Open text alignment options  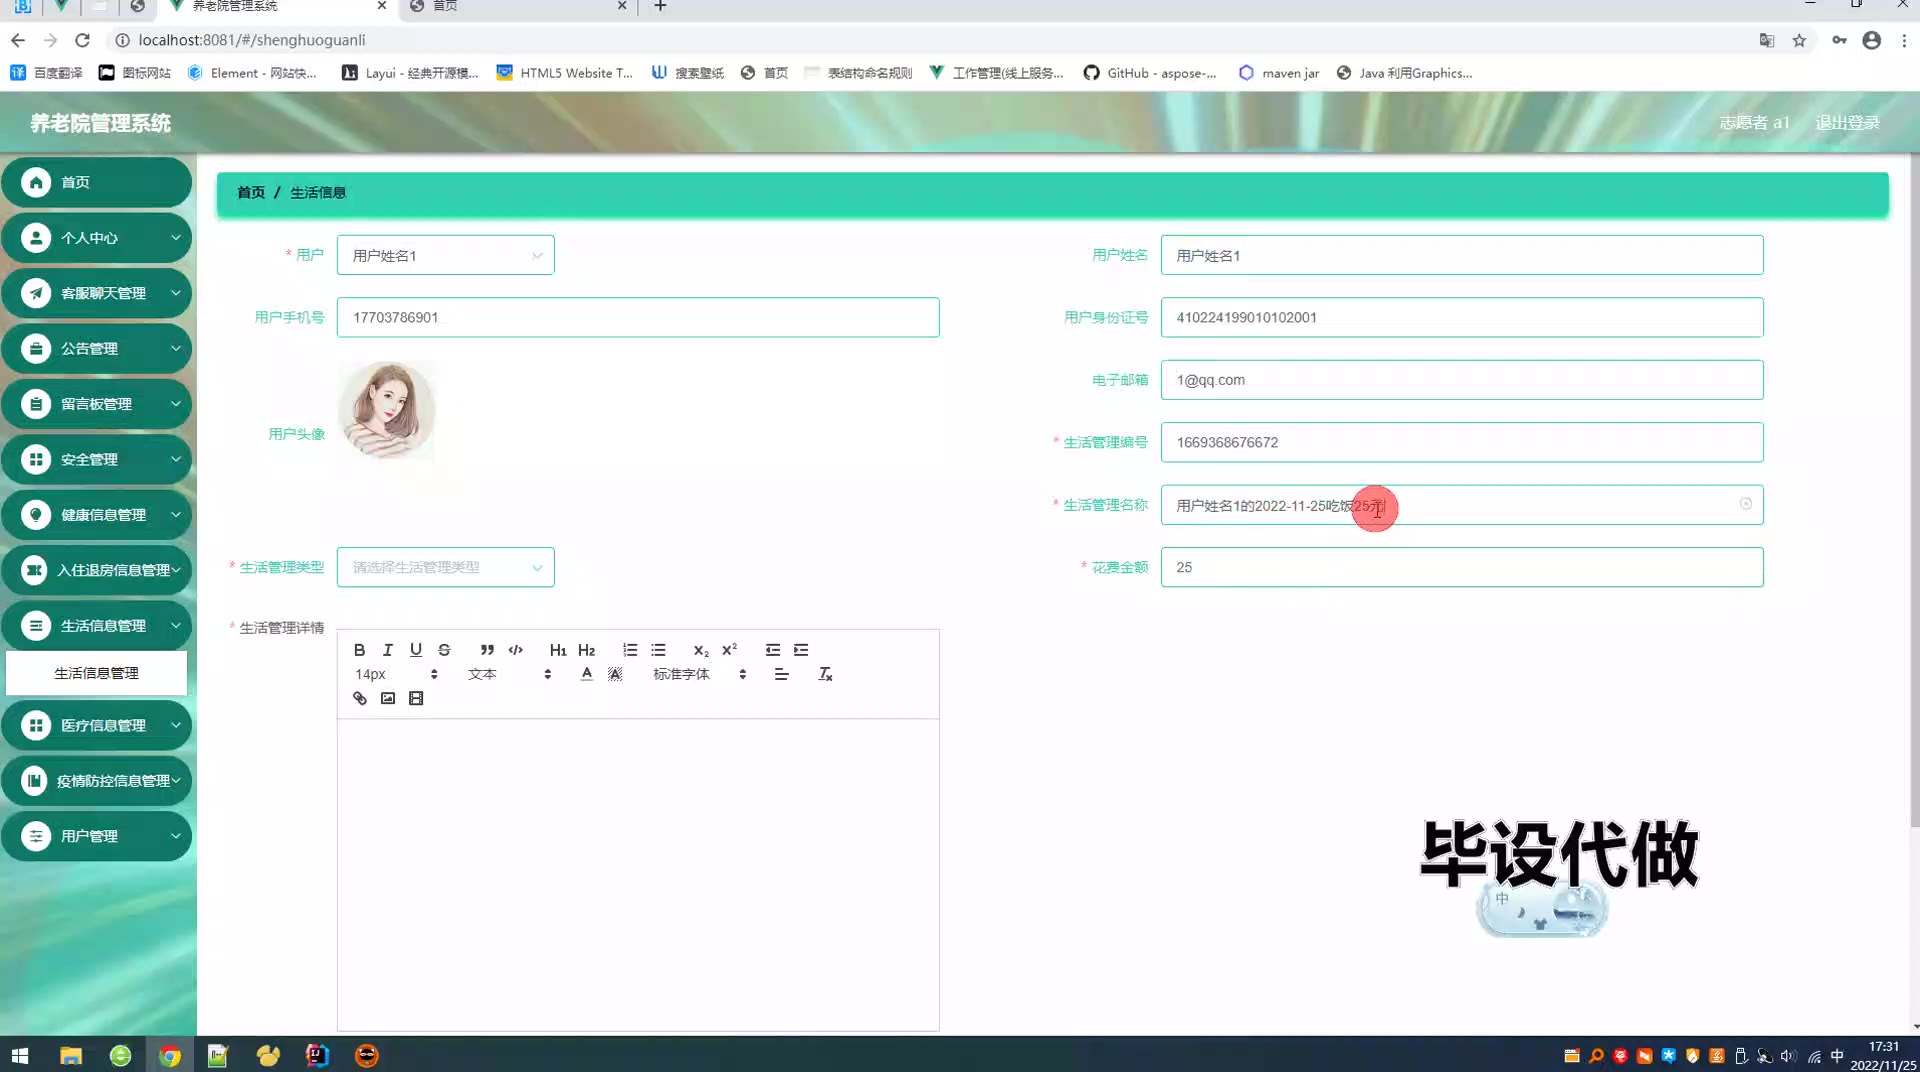[x=782, y=674]
